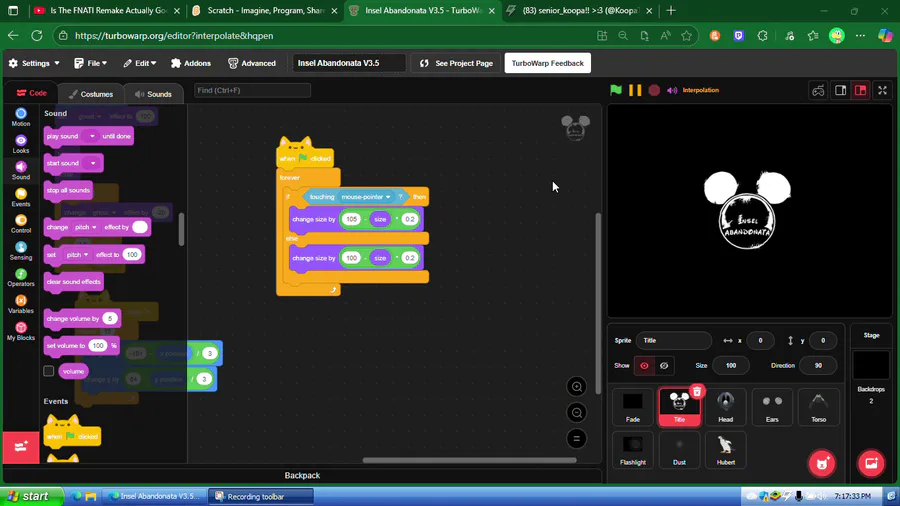Click the sprite y position field

tap(823, 340)
